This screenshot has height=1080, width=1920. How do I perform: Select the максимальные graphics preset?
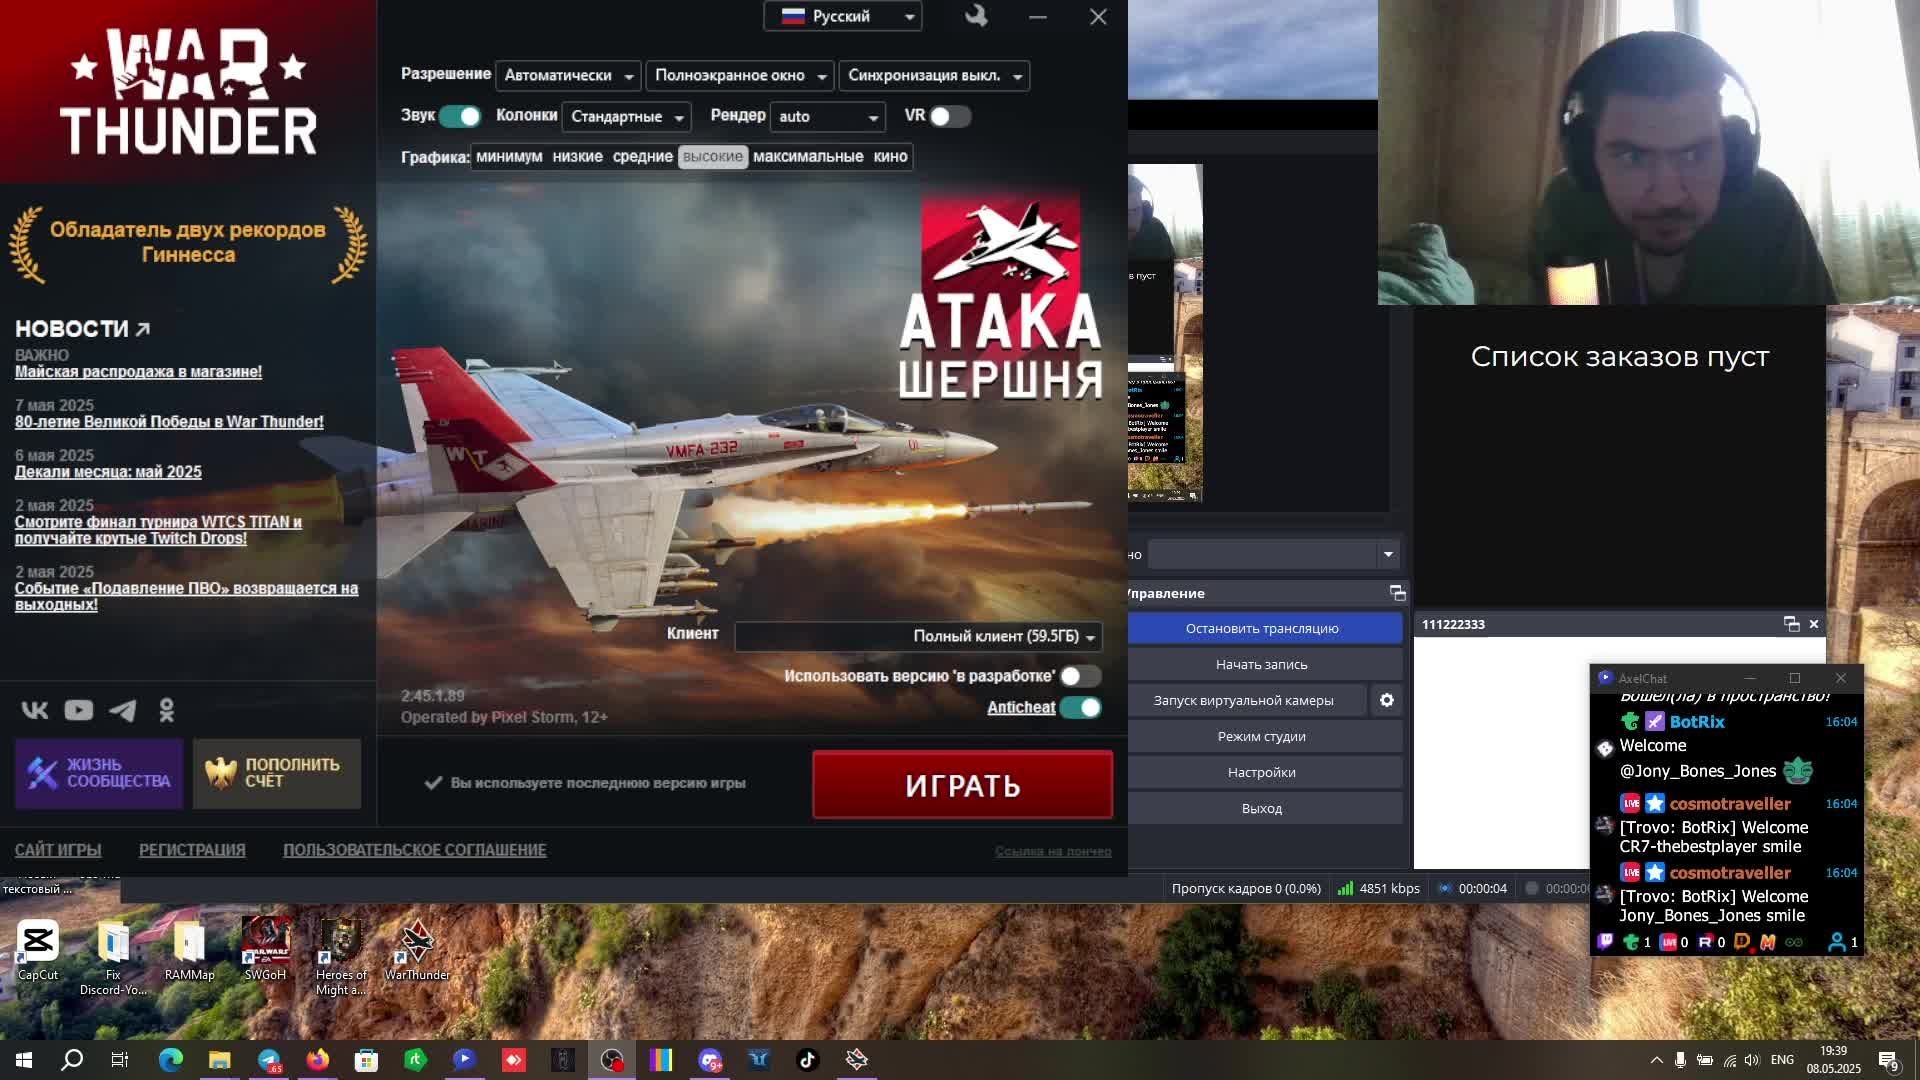pos(808,156)
